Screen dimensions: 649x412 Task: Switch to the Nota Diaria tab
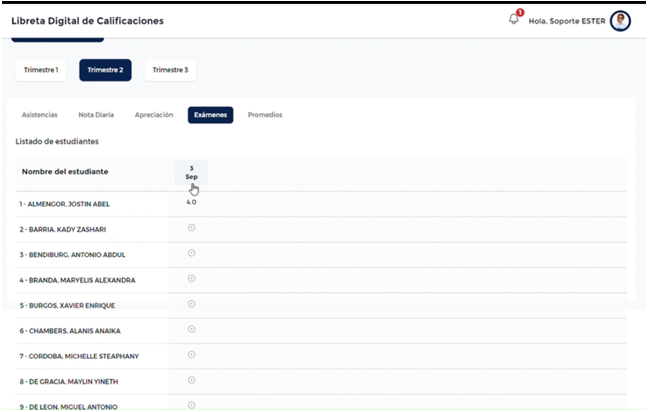pos(96,115)
